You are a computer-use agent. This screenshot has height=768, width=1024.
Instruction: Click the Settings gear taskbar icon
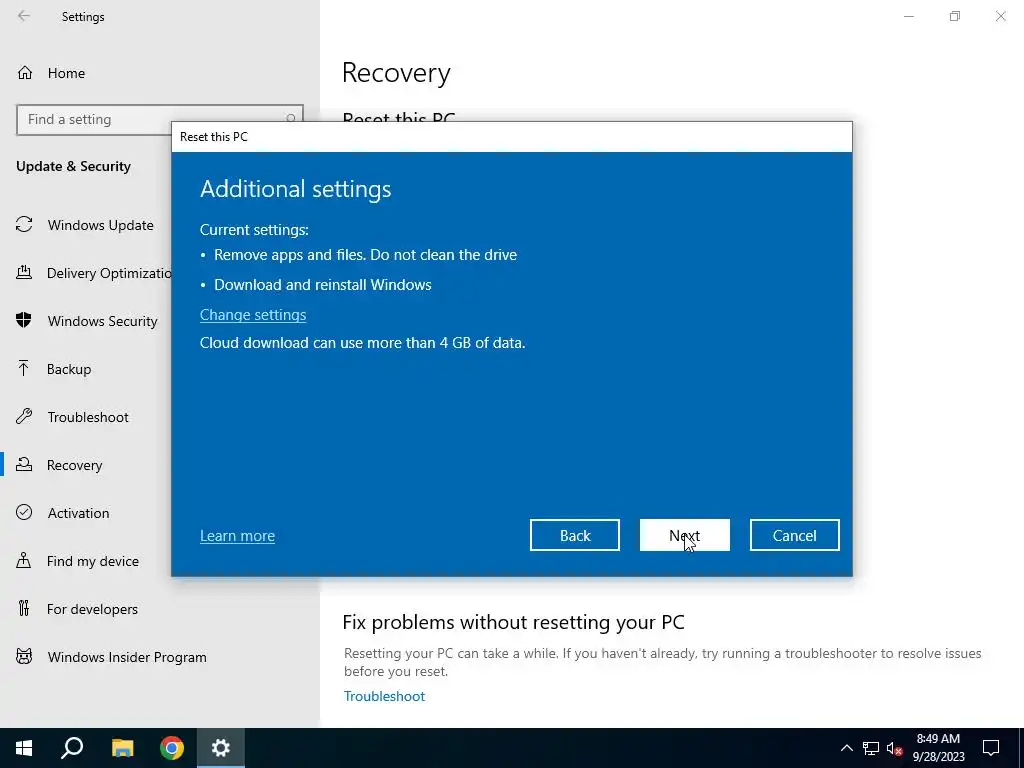pyautogui.click(x=221, y=748)
